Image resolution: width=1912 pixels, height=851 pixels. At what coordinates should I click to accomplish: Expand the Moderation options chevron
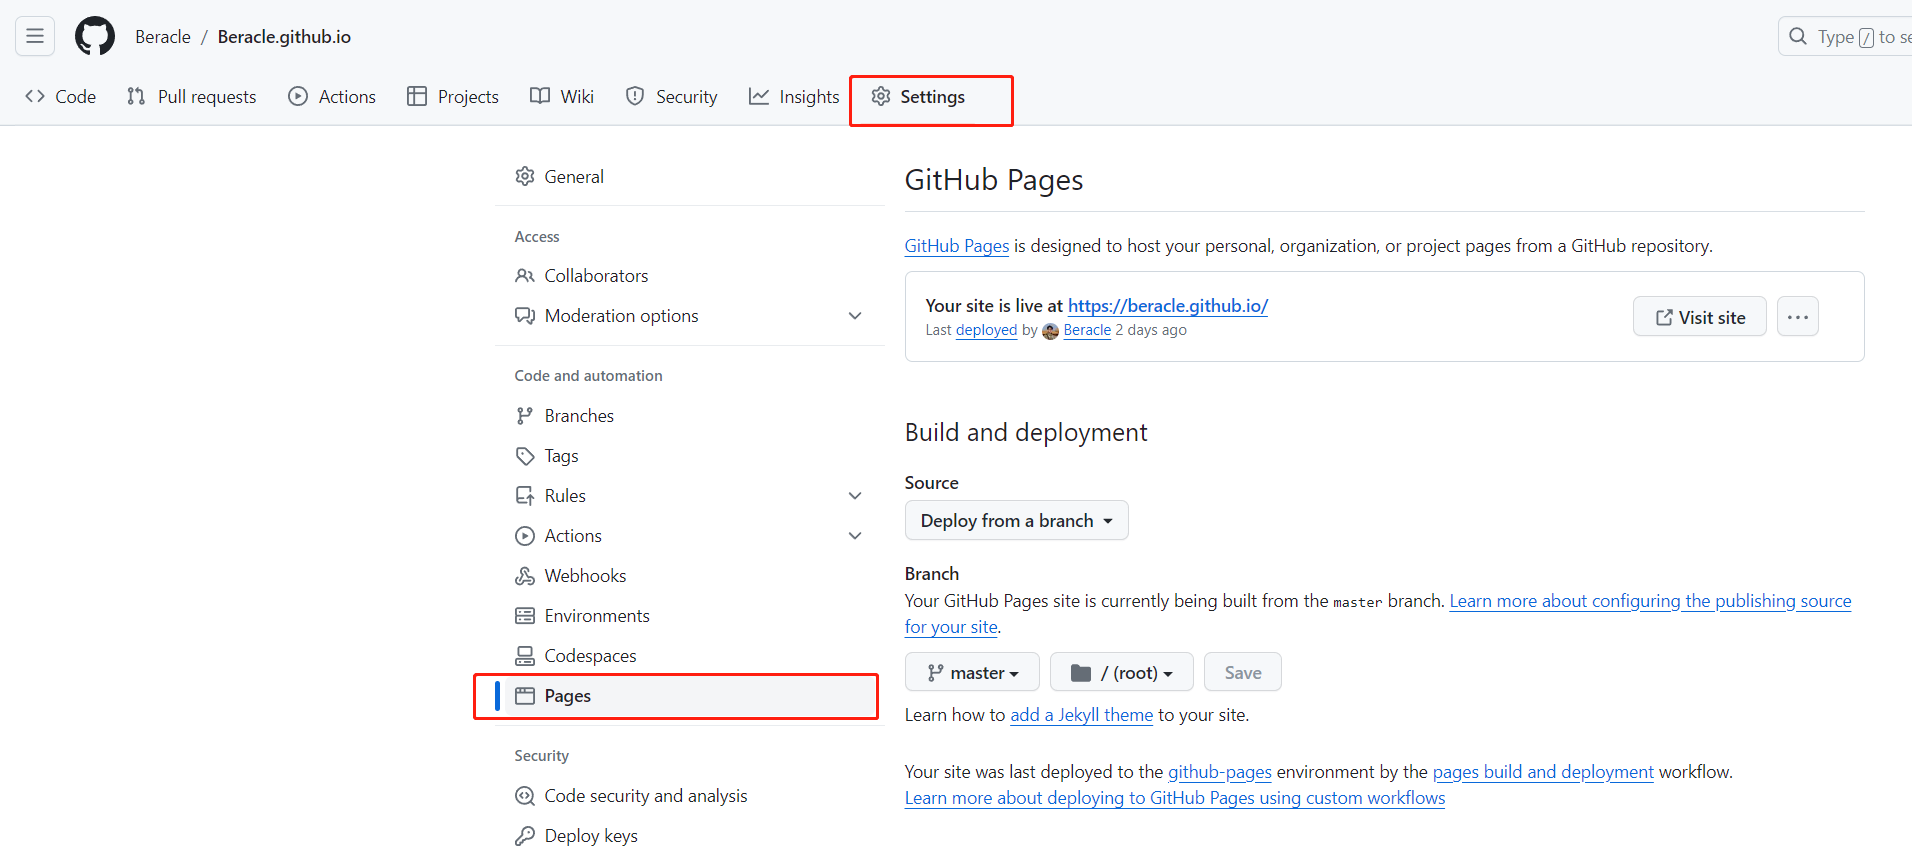click(855, 316)
